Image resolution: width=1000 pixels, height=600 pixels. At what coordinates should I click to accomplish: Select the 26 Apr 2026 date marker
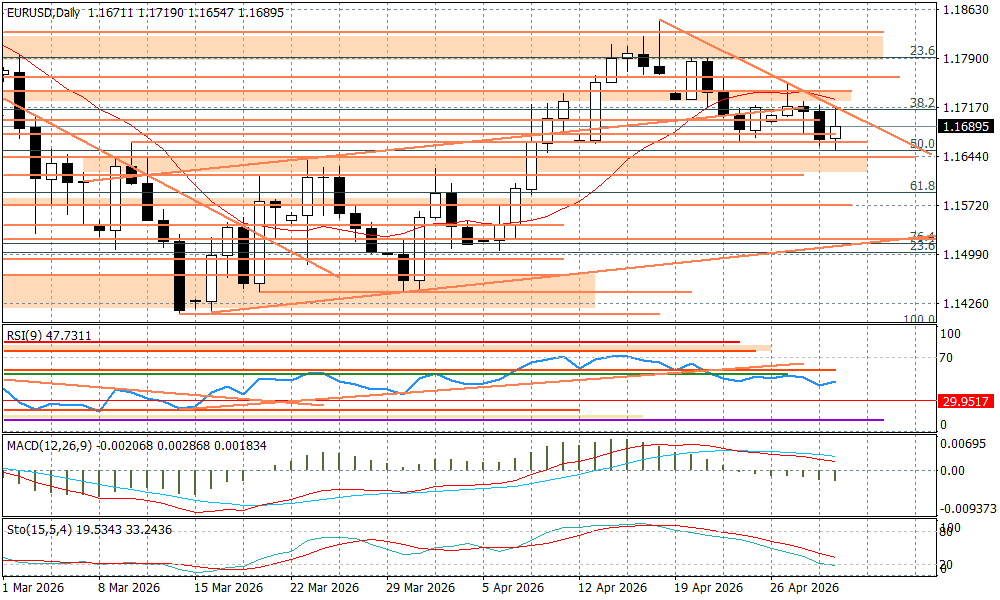pyautogui.click(x=802, y=588)
